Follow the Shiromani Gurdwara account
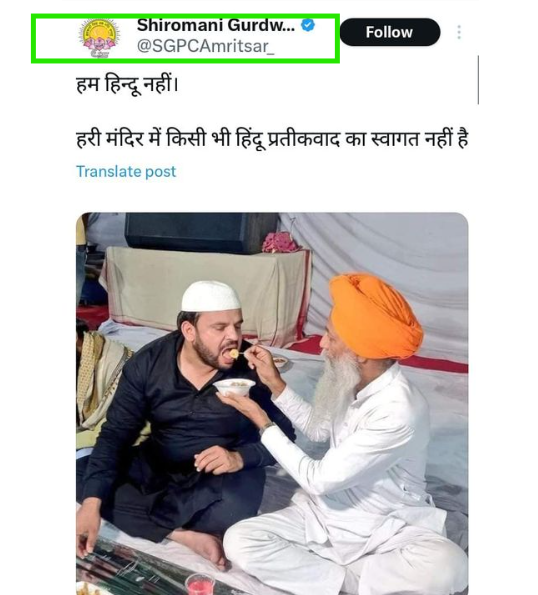The width and height of the screenshot is (538, 595). tap(390, 32)
